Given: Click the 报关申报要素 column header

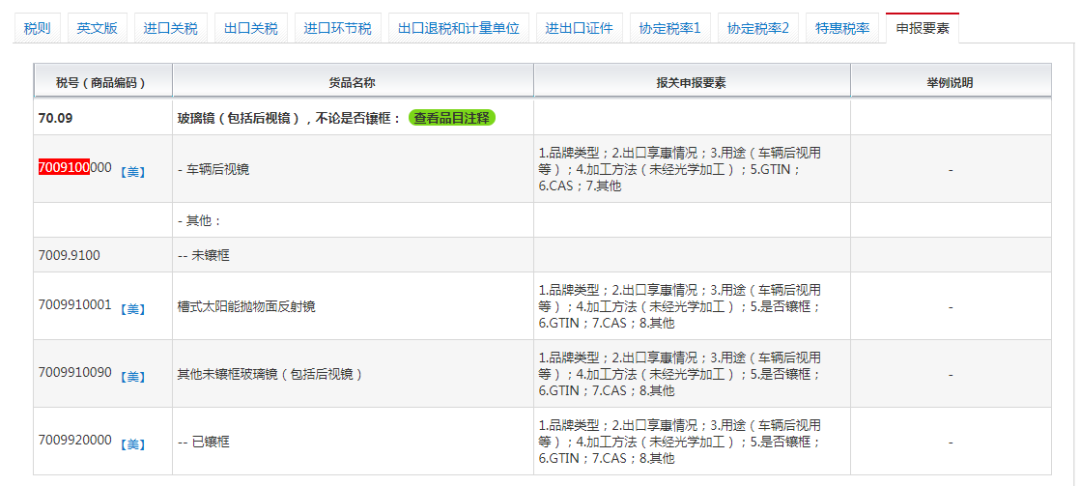Looking at the screenshot, I should 692,83.
